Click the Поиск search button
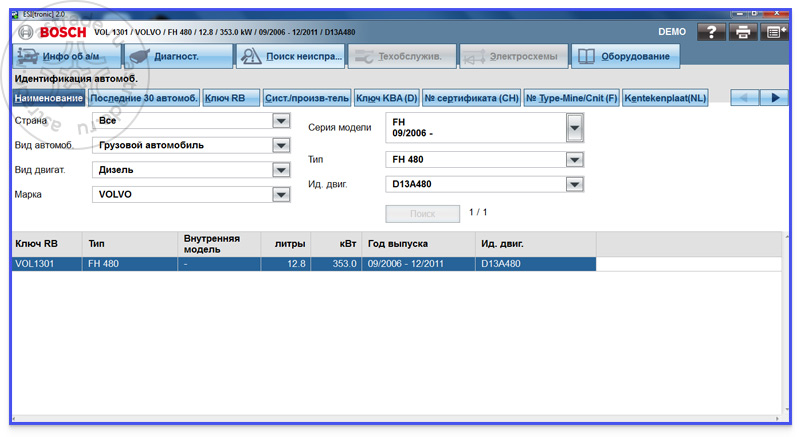 coord(422,214)
